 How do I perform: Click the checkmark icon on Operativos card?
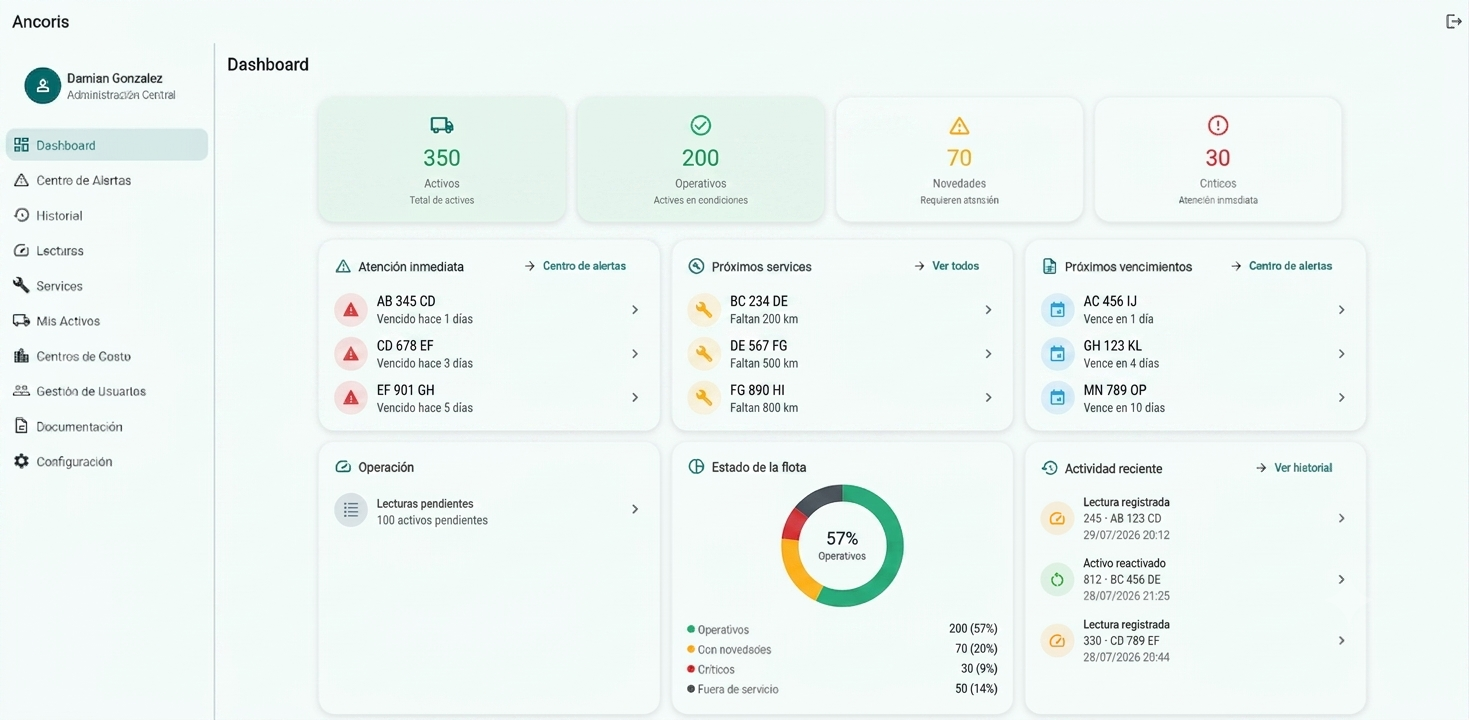pos(701,125)
